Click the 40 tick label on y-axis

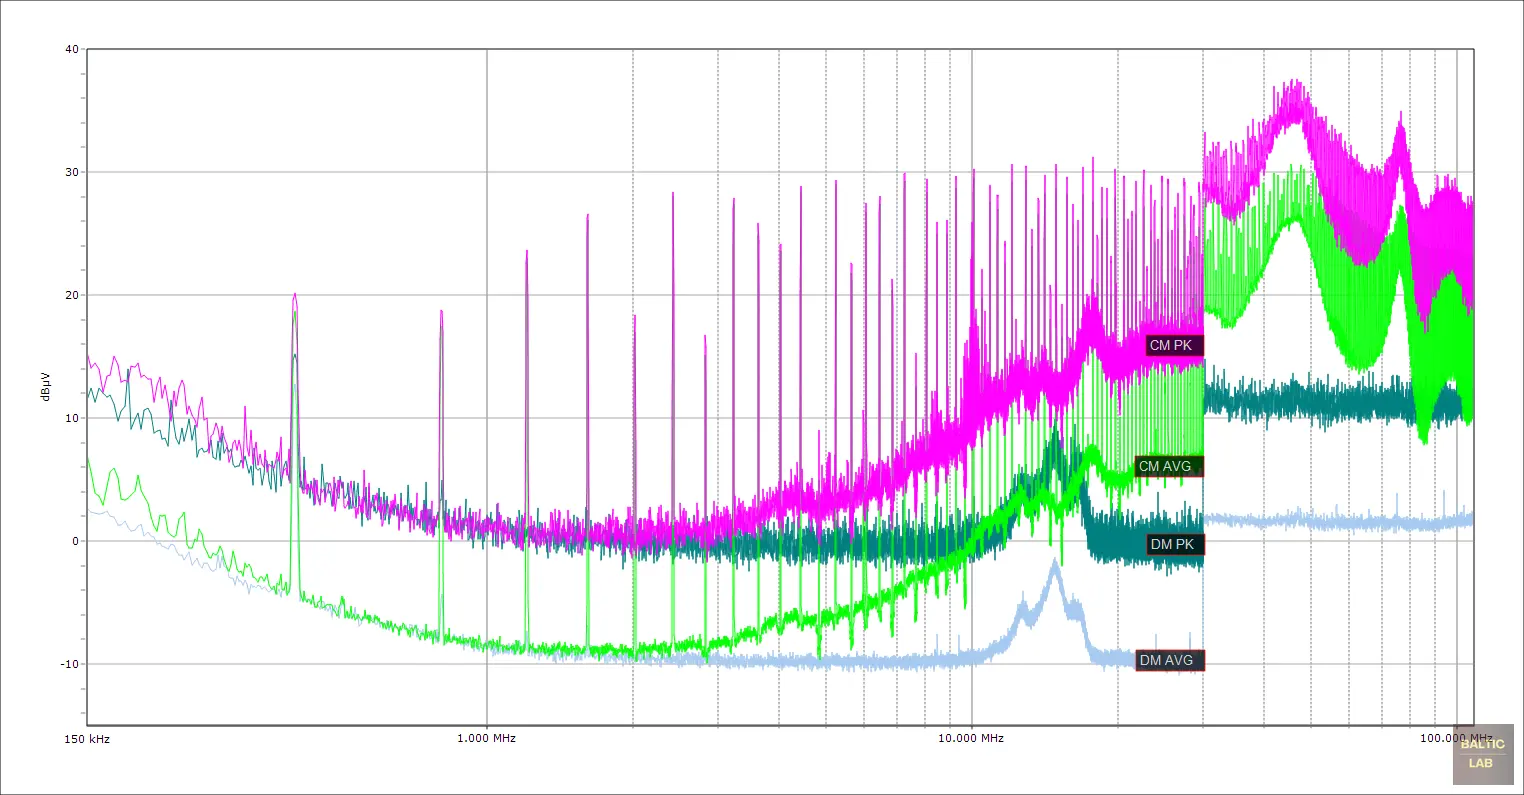71,49
